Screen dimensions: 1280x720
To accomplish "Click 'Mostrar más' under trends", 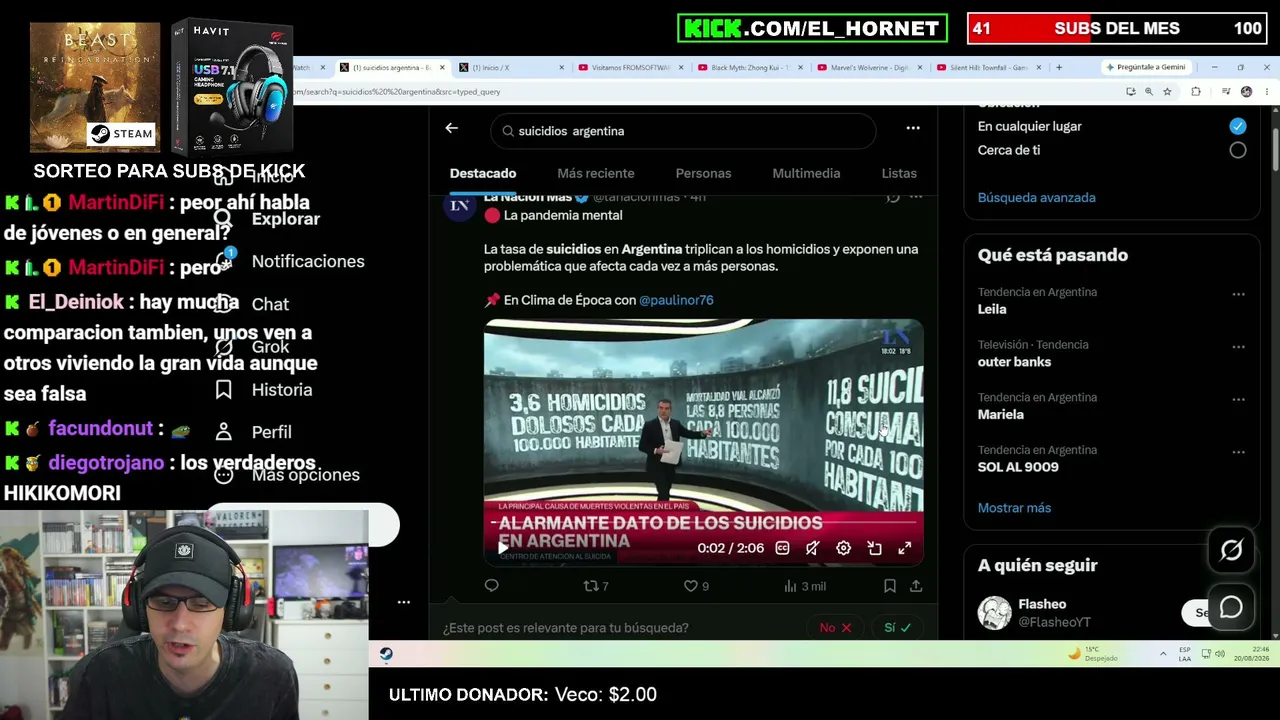I will (x=1014, y=508).
